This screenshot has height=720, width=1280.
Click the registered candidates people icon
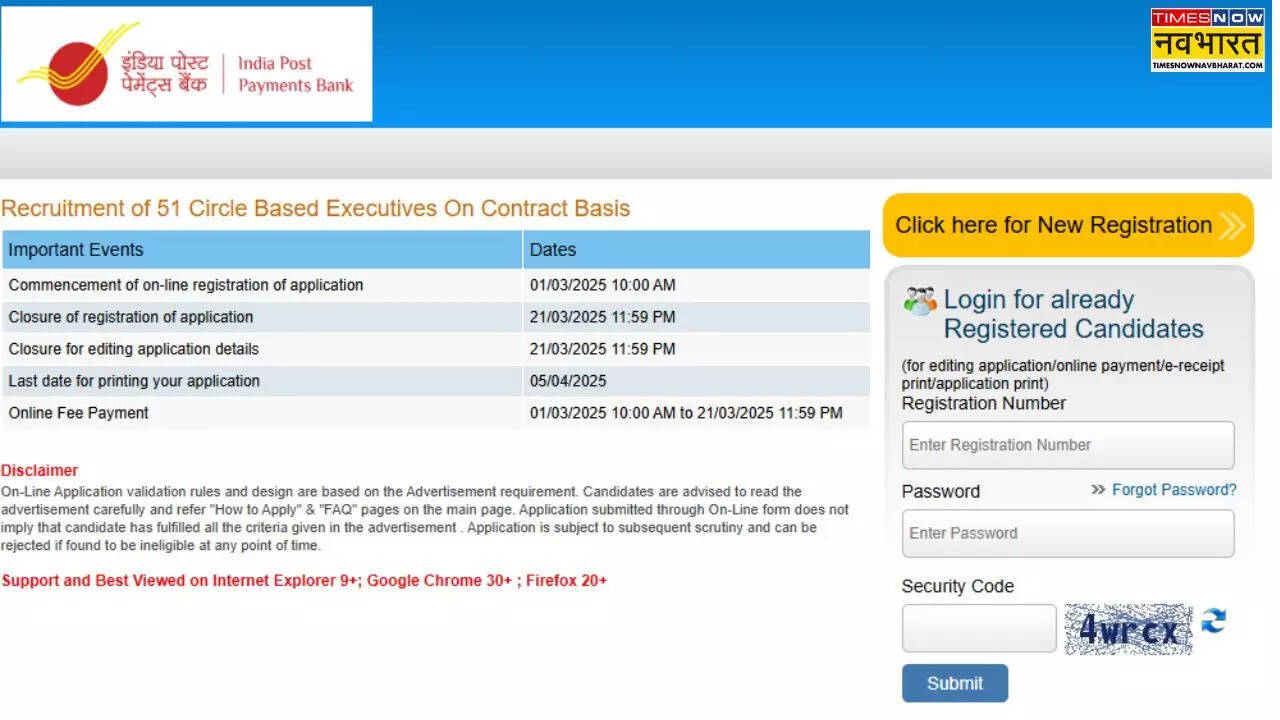919,301
